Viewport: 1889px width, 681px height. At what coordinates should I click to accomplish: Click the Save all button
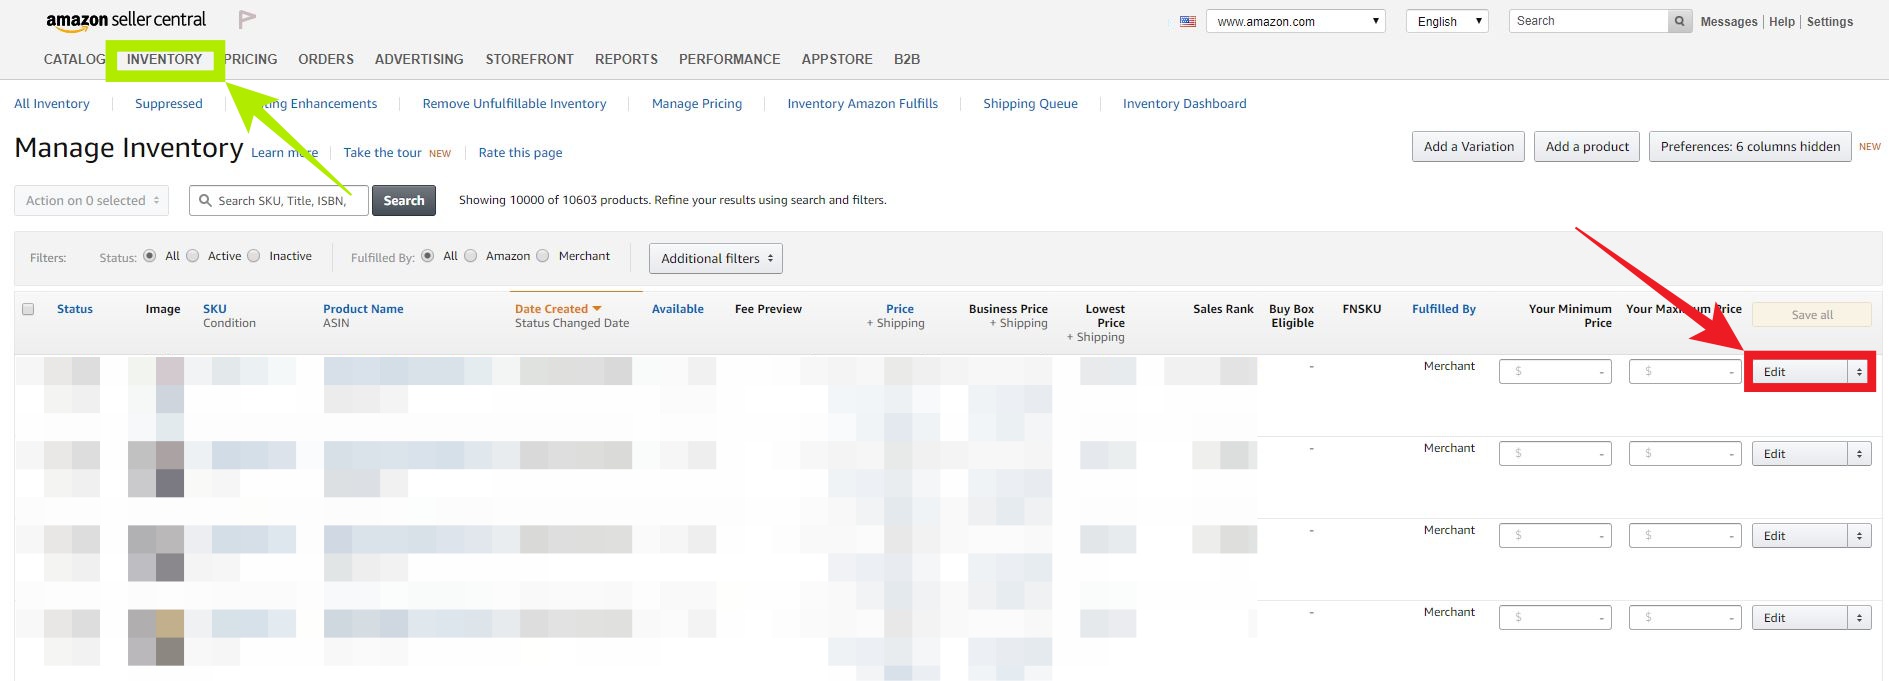point(1812,314)
